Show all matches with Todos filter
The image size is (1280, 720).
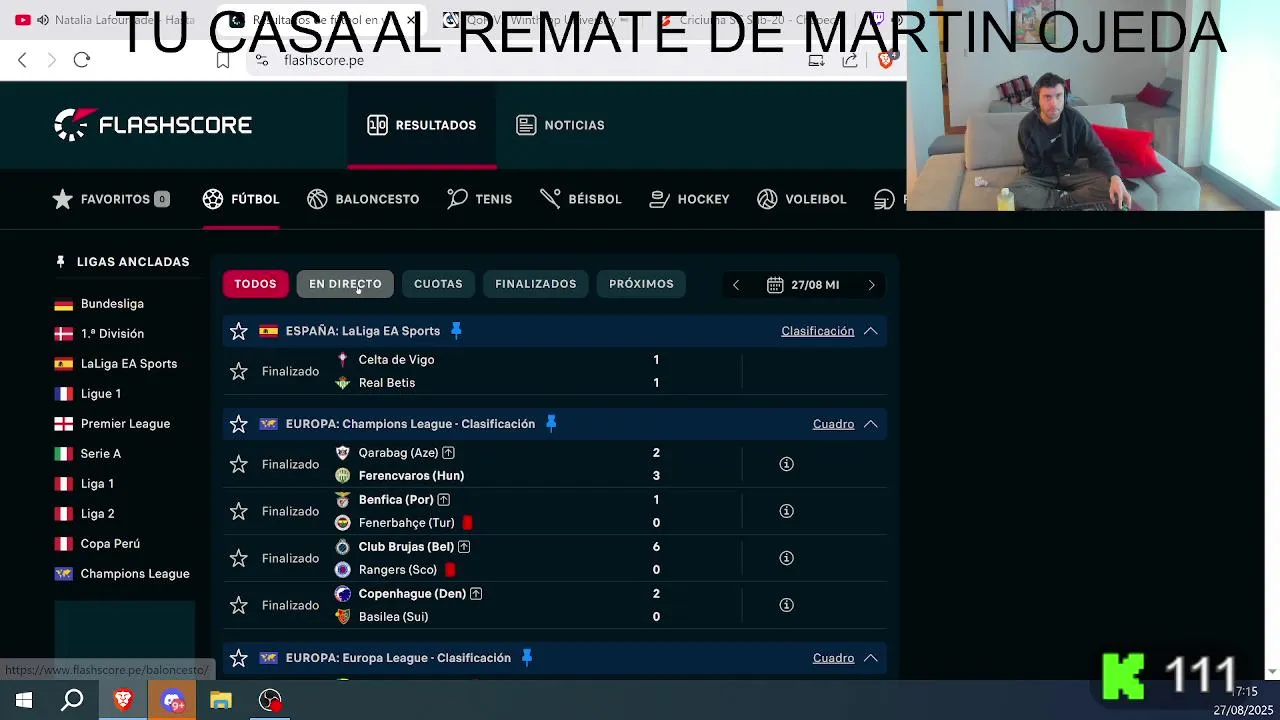pyautogui.click(x=255, y=284)
